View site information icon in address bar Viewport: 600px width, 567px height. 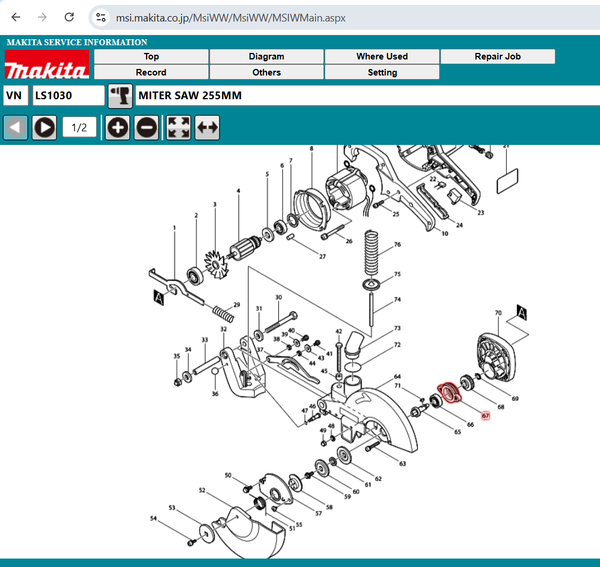click(101, 17)
